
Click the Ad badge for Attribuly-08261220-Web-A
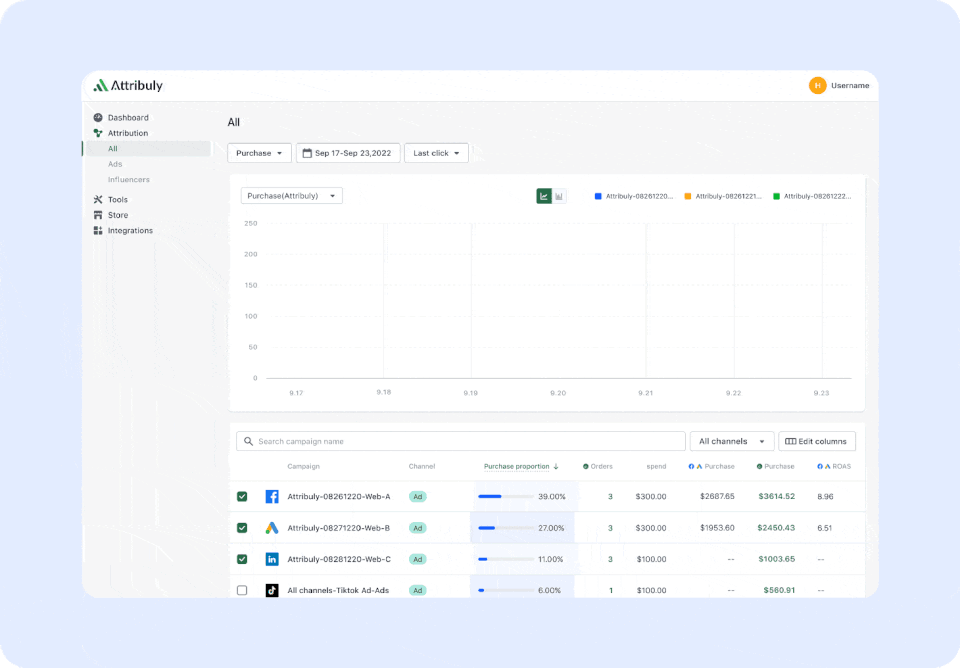418,497
